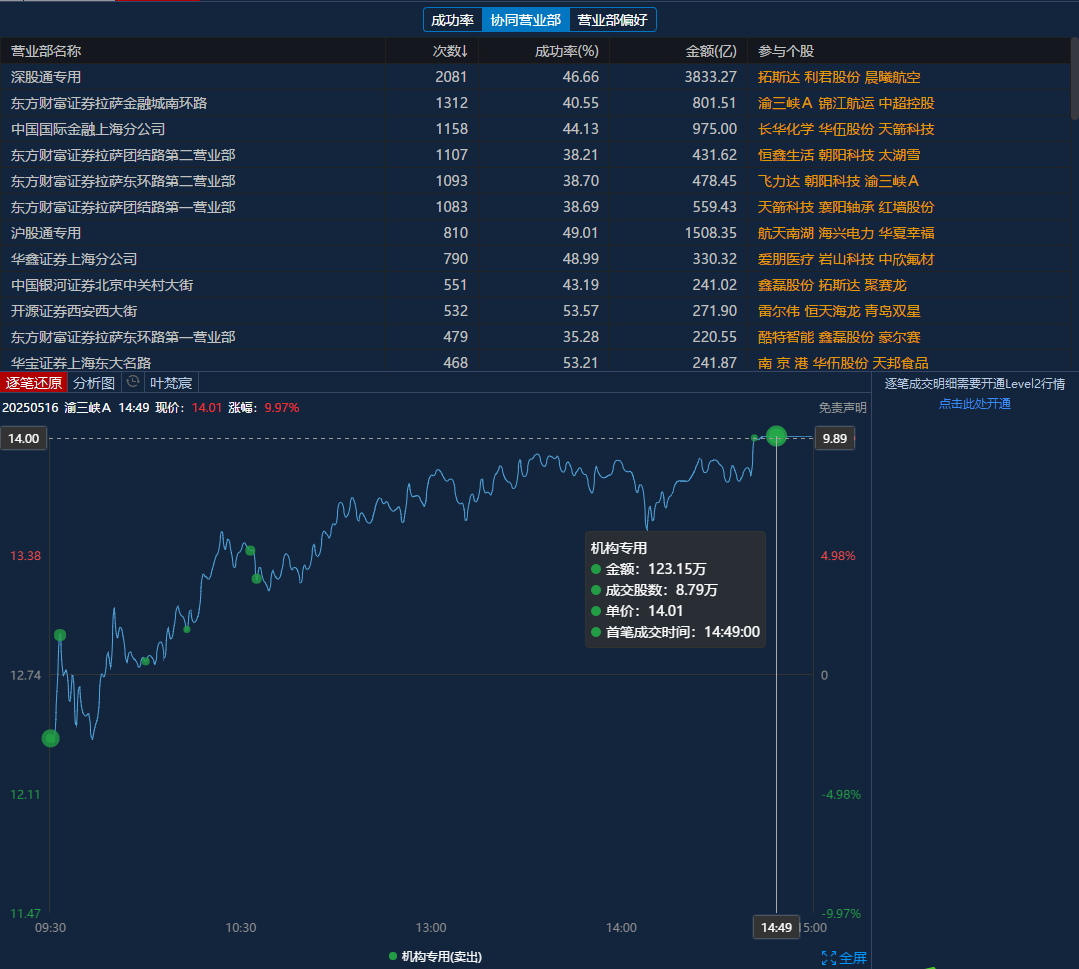Click success rate 53.57 cell
The image size is (1079, 969).
coord(580,311)
